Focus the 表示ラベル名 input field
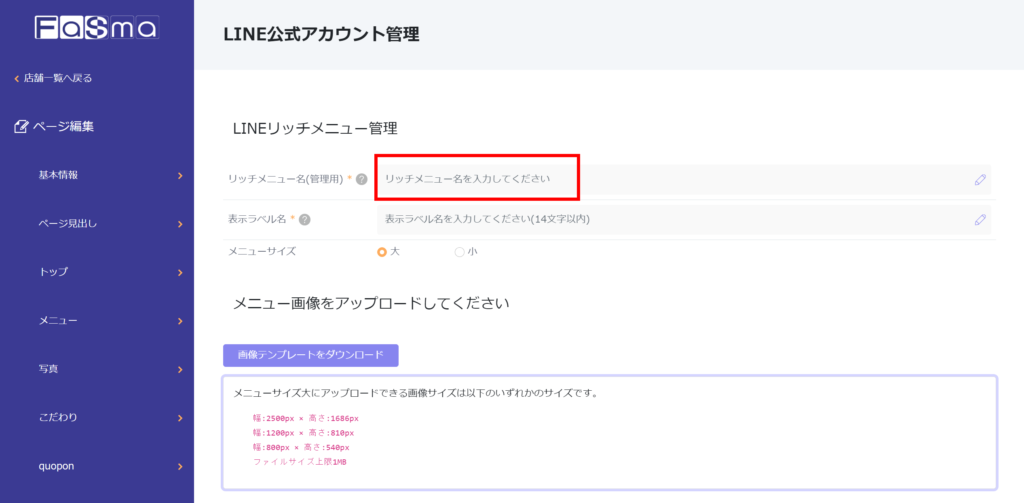Viewport: 1024px width, 503px height. tap(670, 220)
